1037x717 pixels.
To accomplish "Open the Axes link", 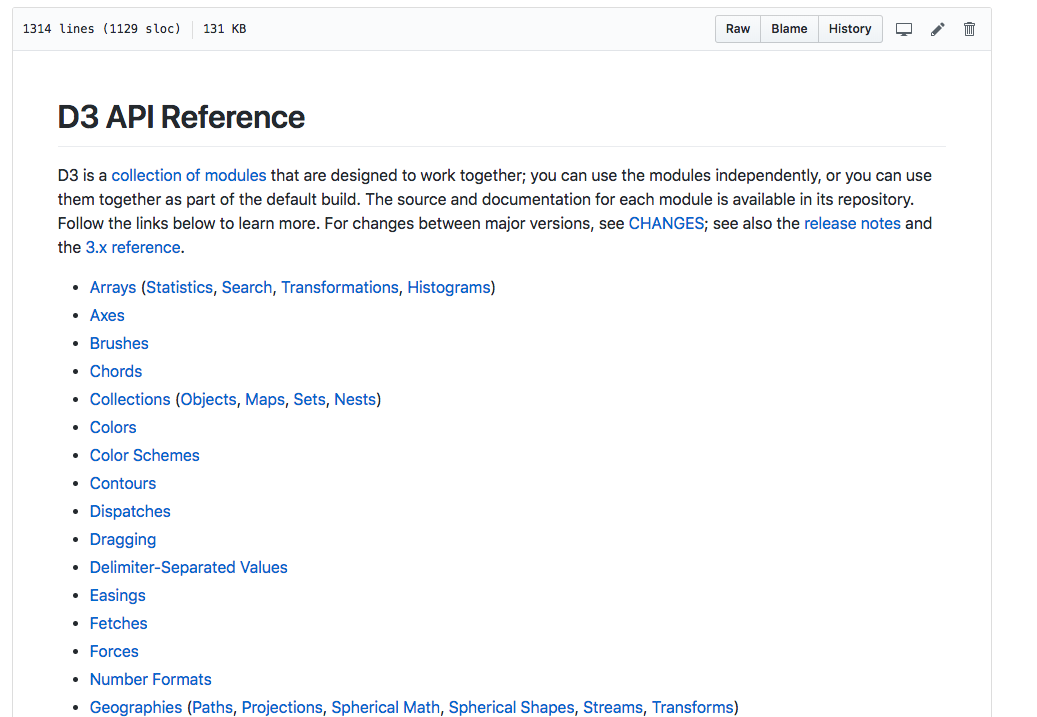I will click(x=107, y=316).
